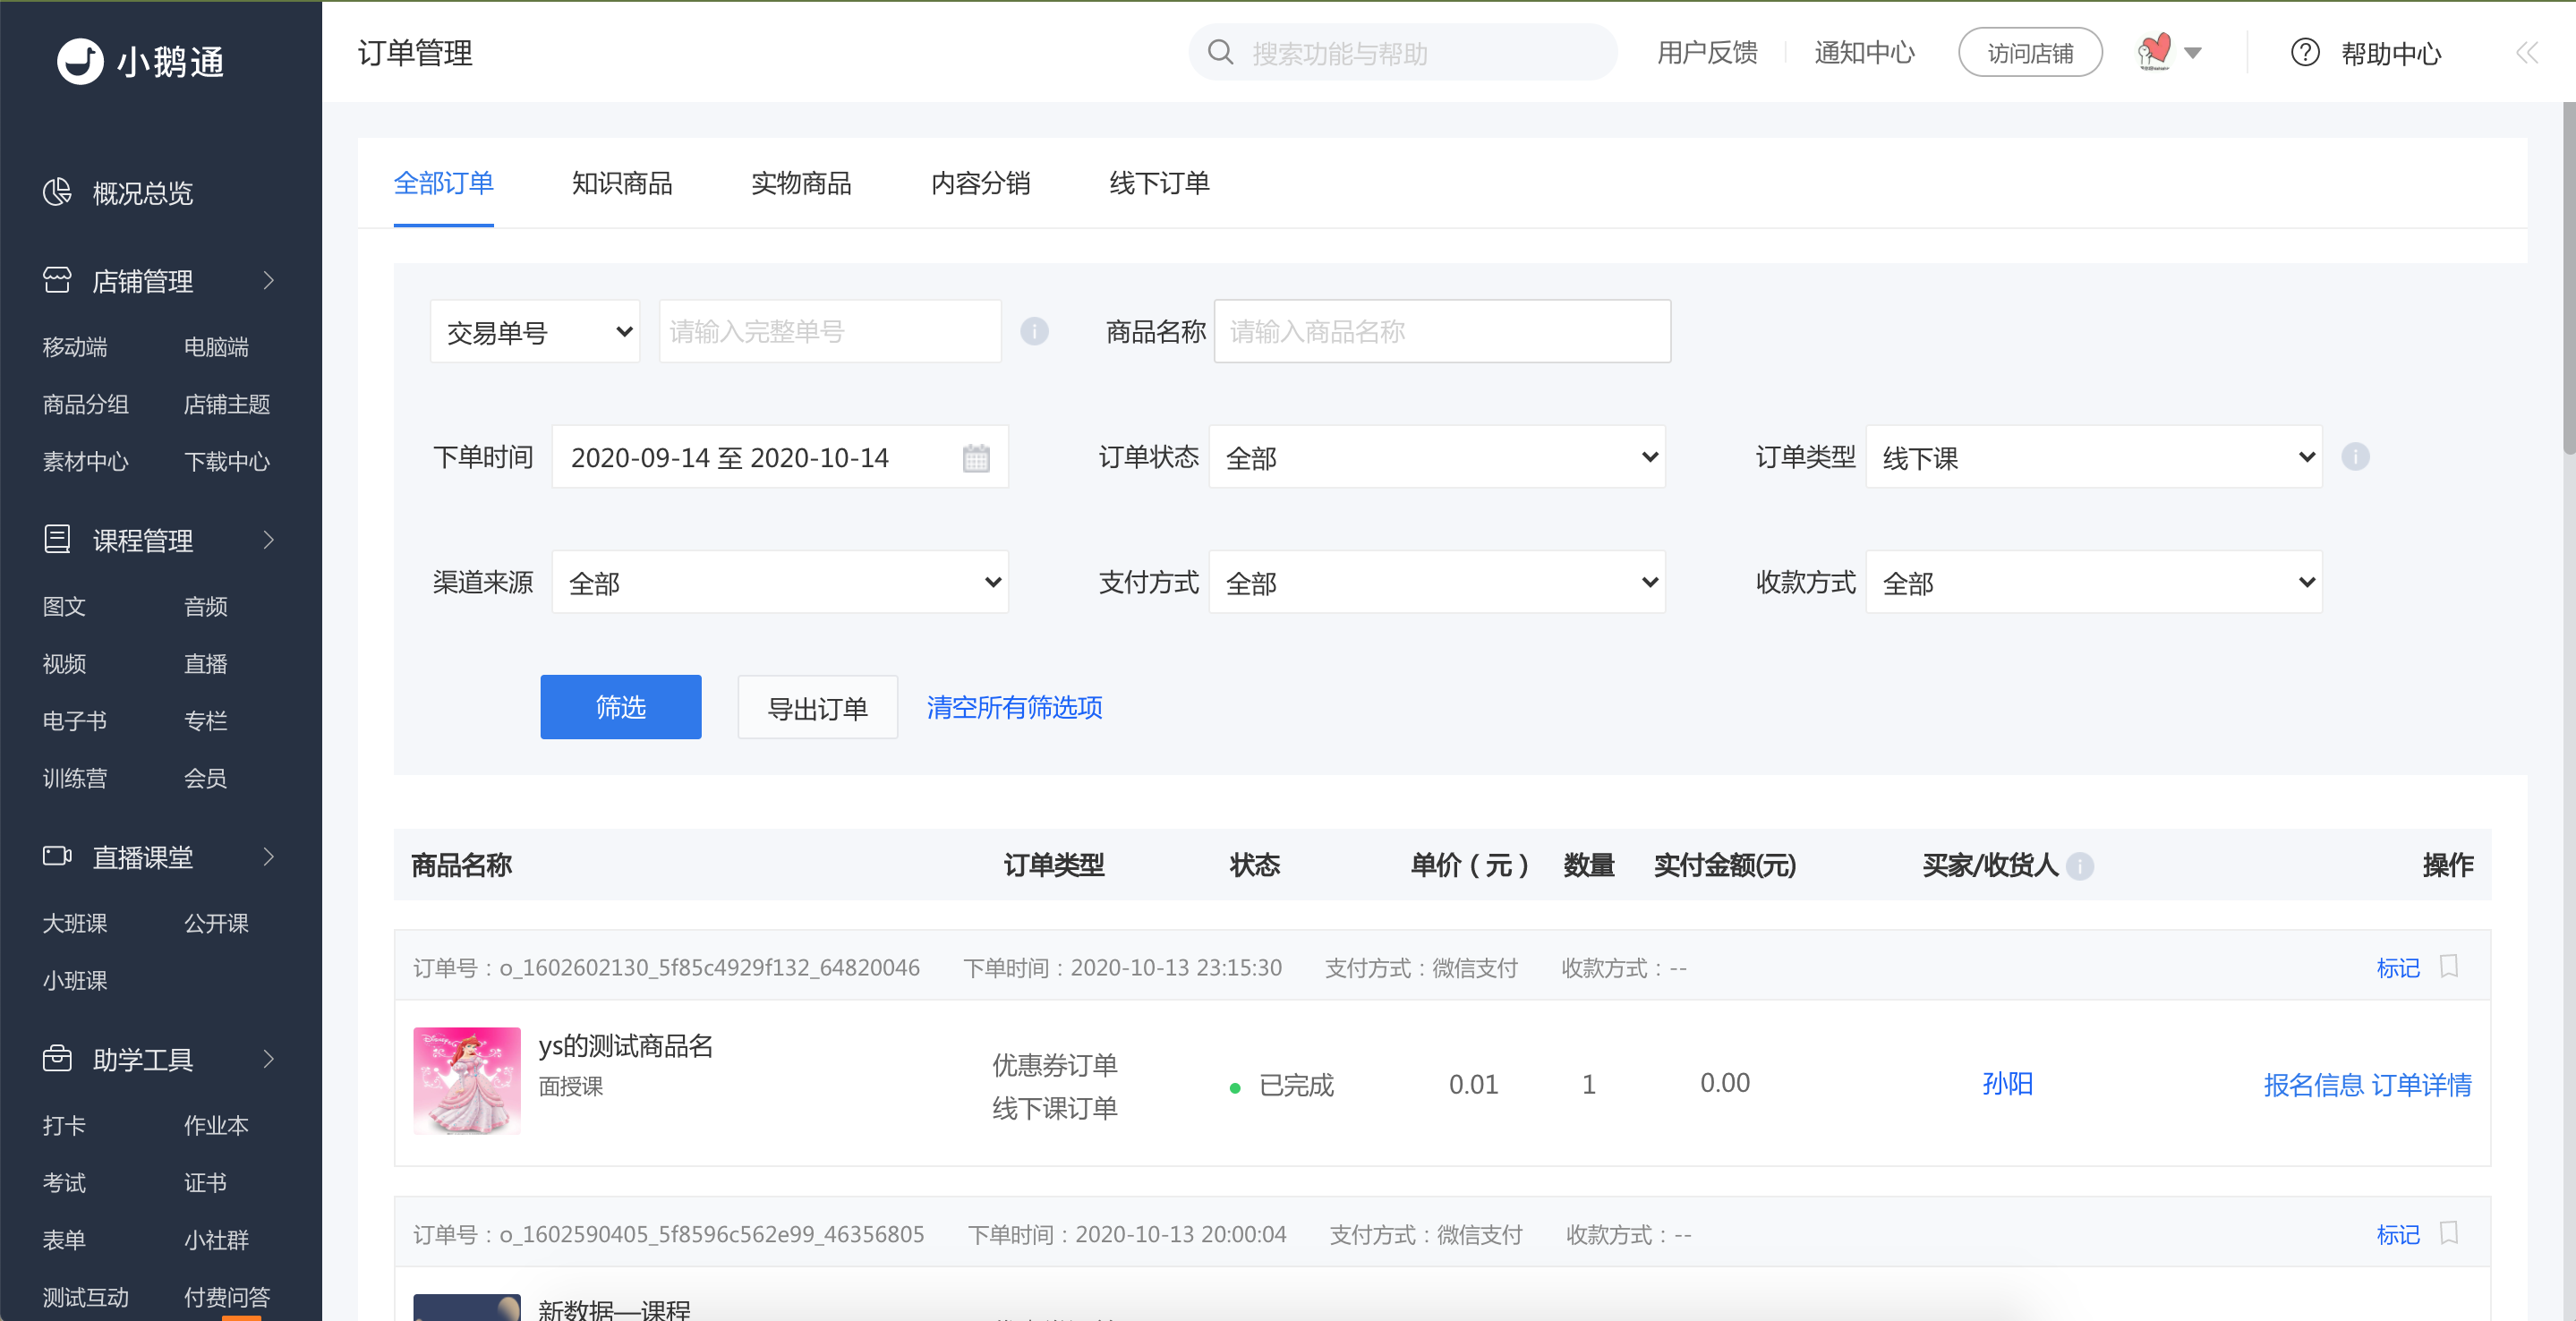
Task: Click info icon beside 订单类型 dropdown
Action: pos(2355,457)
